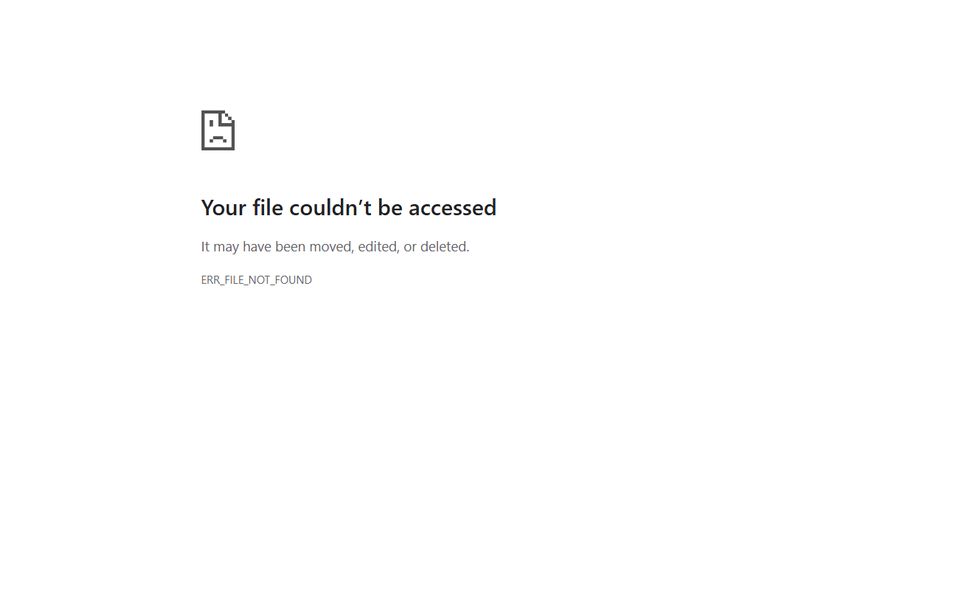Click the "It may have been moved" message
Viewport: 955px width, 600px height.
(335, 247)
